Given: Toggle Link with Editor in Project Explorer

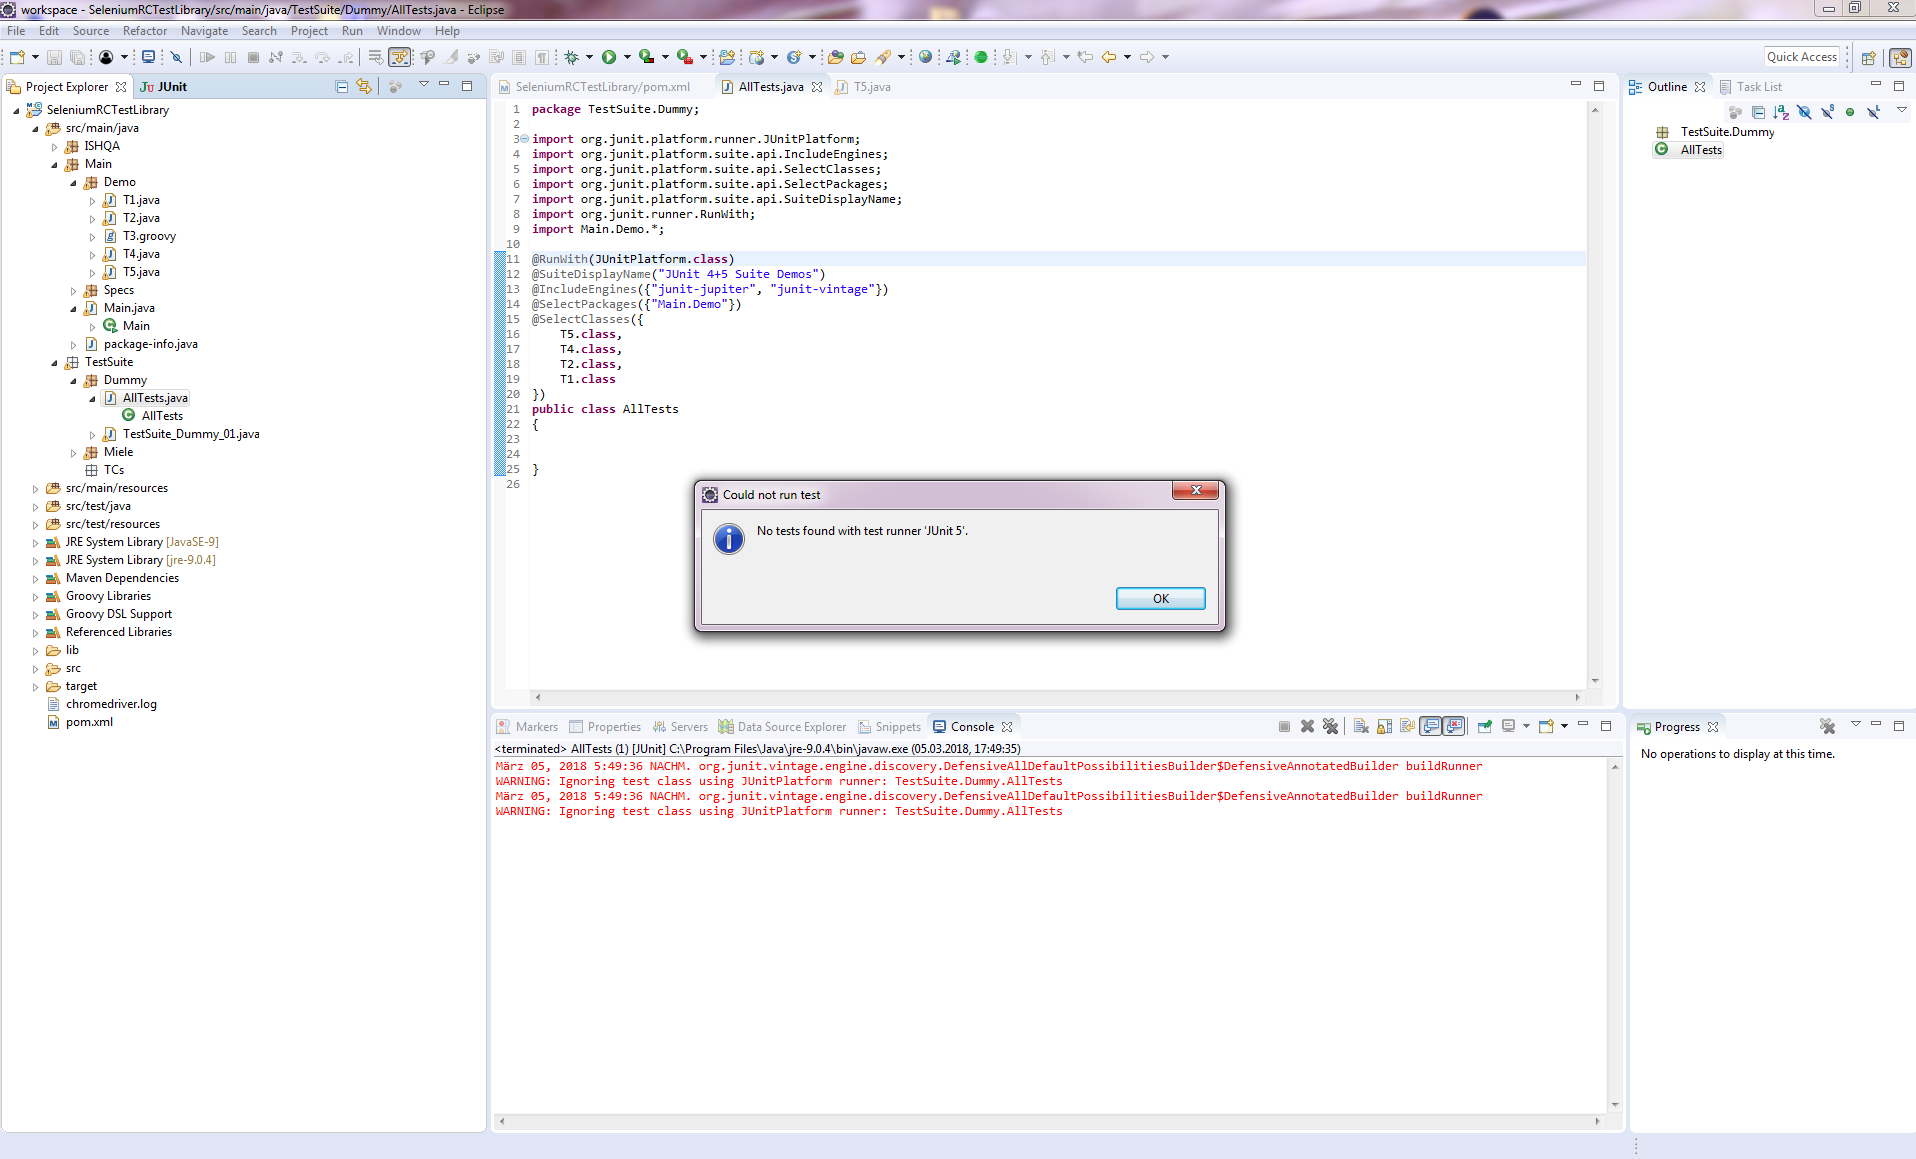Looking at the screenshot, I should tap(364, 87).
